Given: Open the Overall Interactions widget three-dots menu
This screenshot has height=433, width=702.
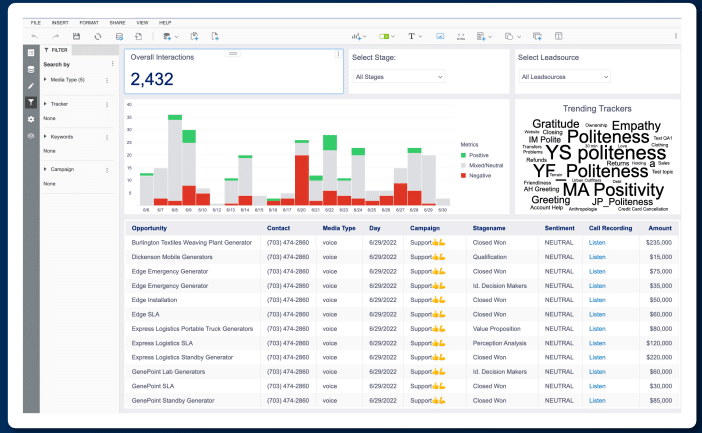Looking at the screenshot, I should 338,54.
